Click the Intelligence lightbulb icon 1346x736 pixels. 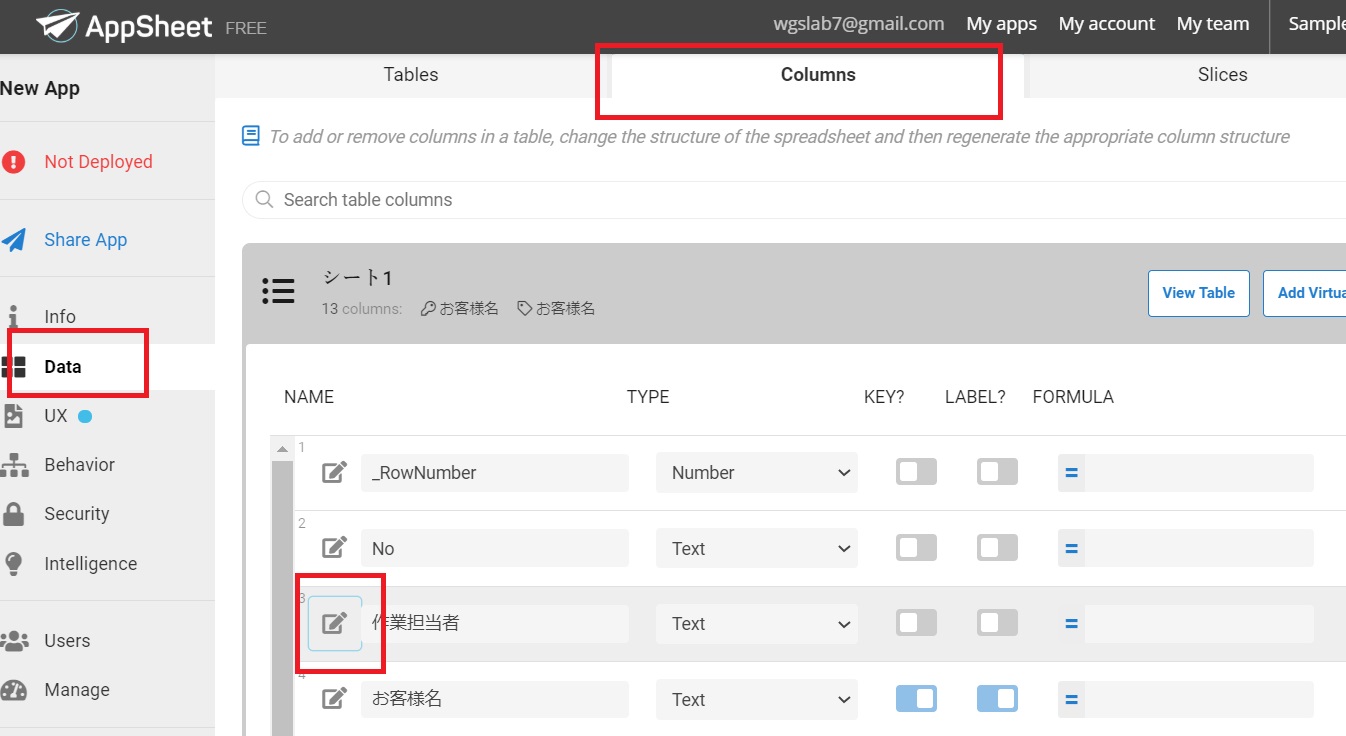point(13,564)
